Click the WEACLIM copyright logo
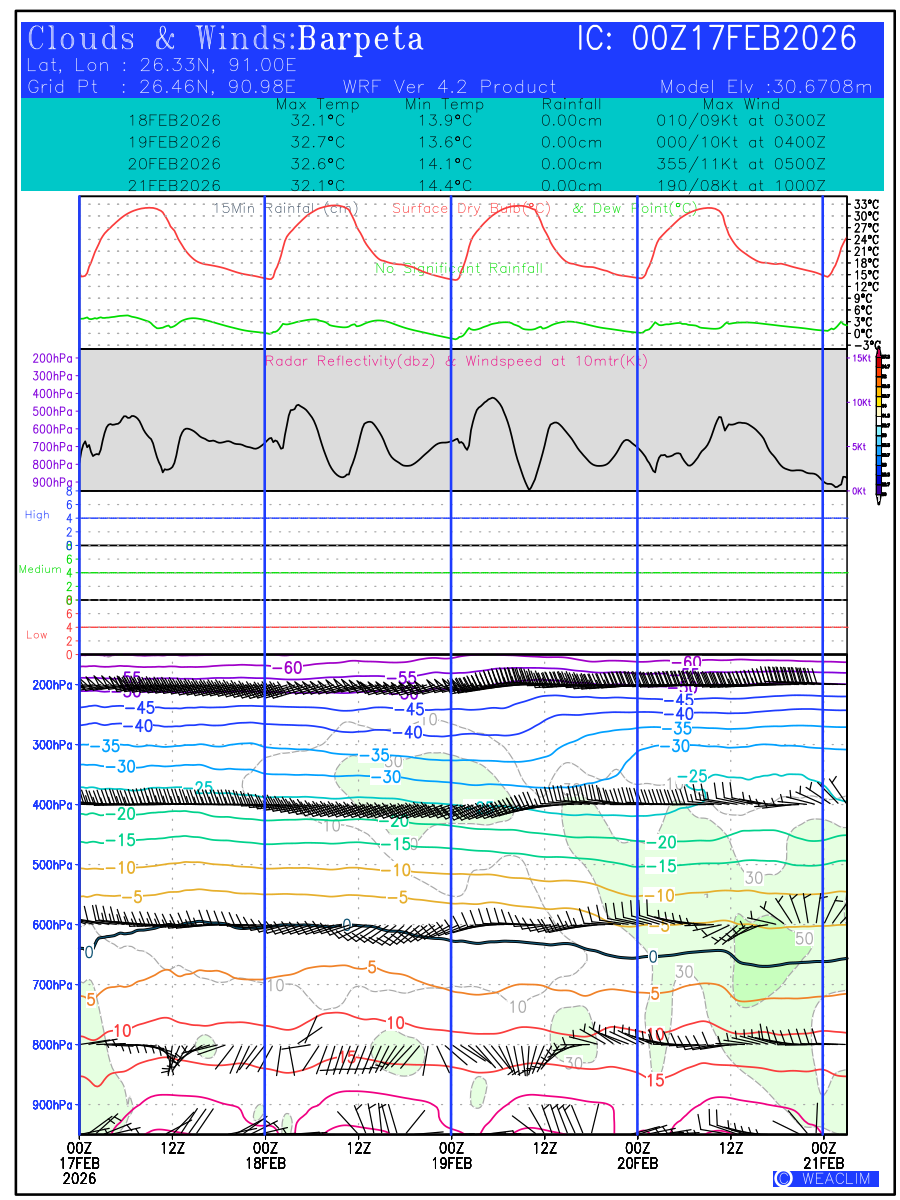 [x=825, y=1179]
